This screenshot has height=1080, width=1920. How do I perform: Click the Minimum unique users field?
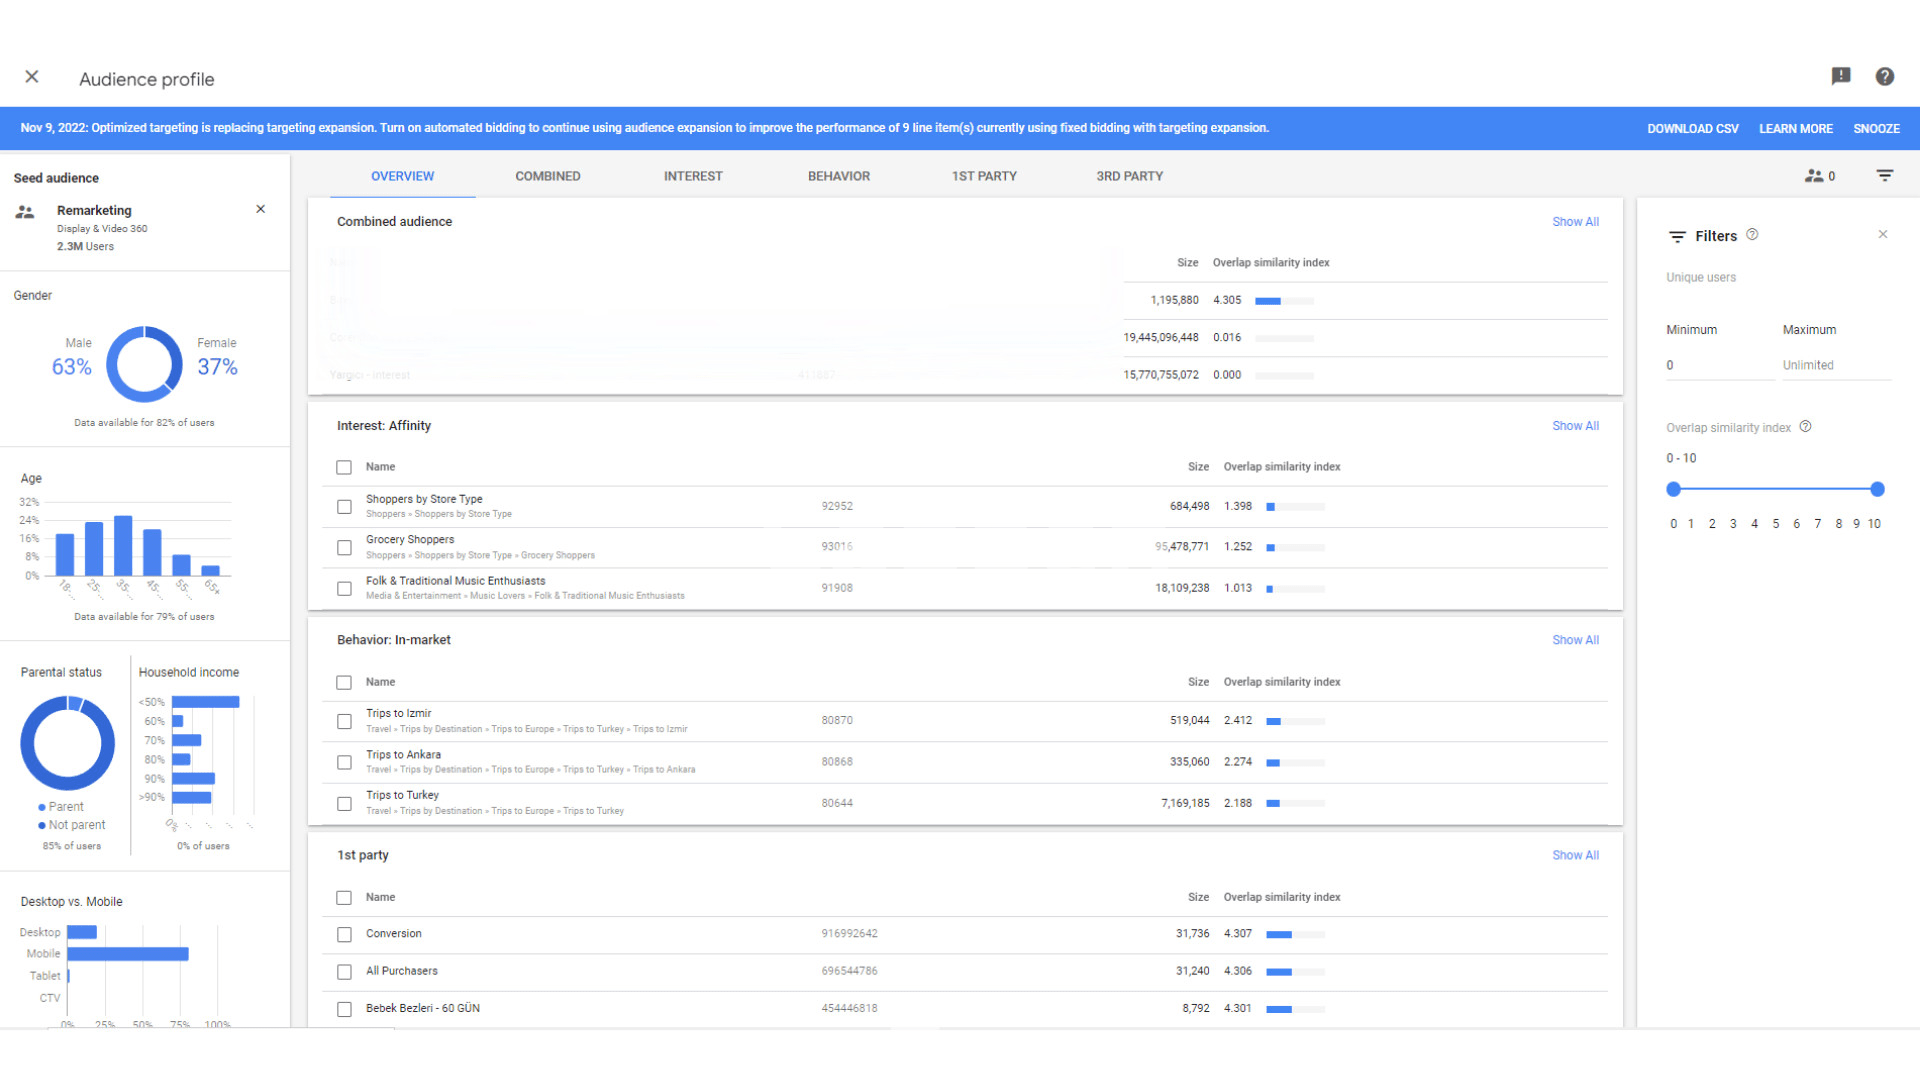(x=1718, y=366)
